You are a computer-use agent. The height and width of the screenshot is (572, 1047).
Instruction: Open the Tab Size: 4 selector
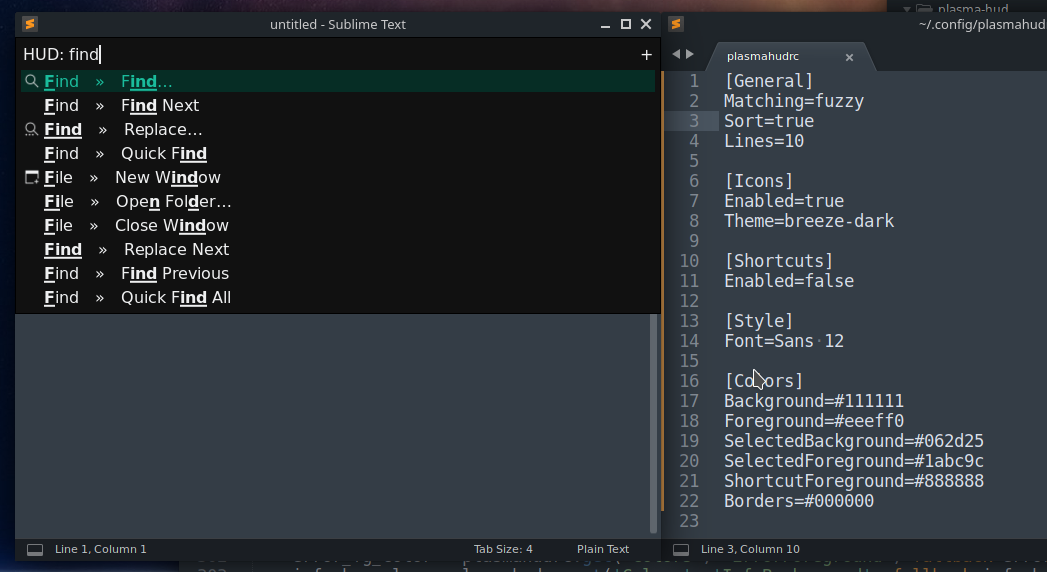click(x=503, y=549)
